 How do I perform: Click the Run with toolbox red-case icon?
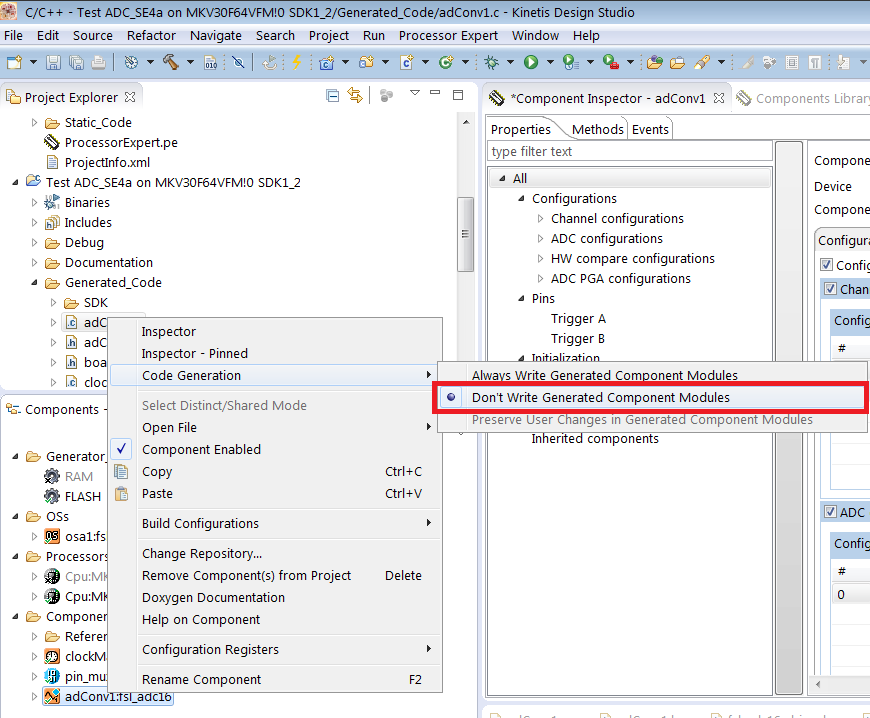[x=610, y=62]
